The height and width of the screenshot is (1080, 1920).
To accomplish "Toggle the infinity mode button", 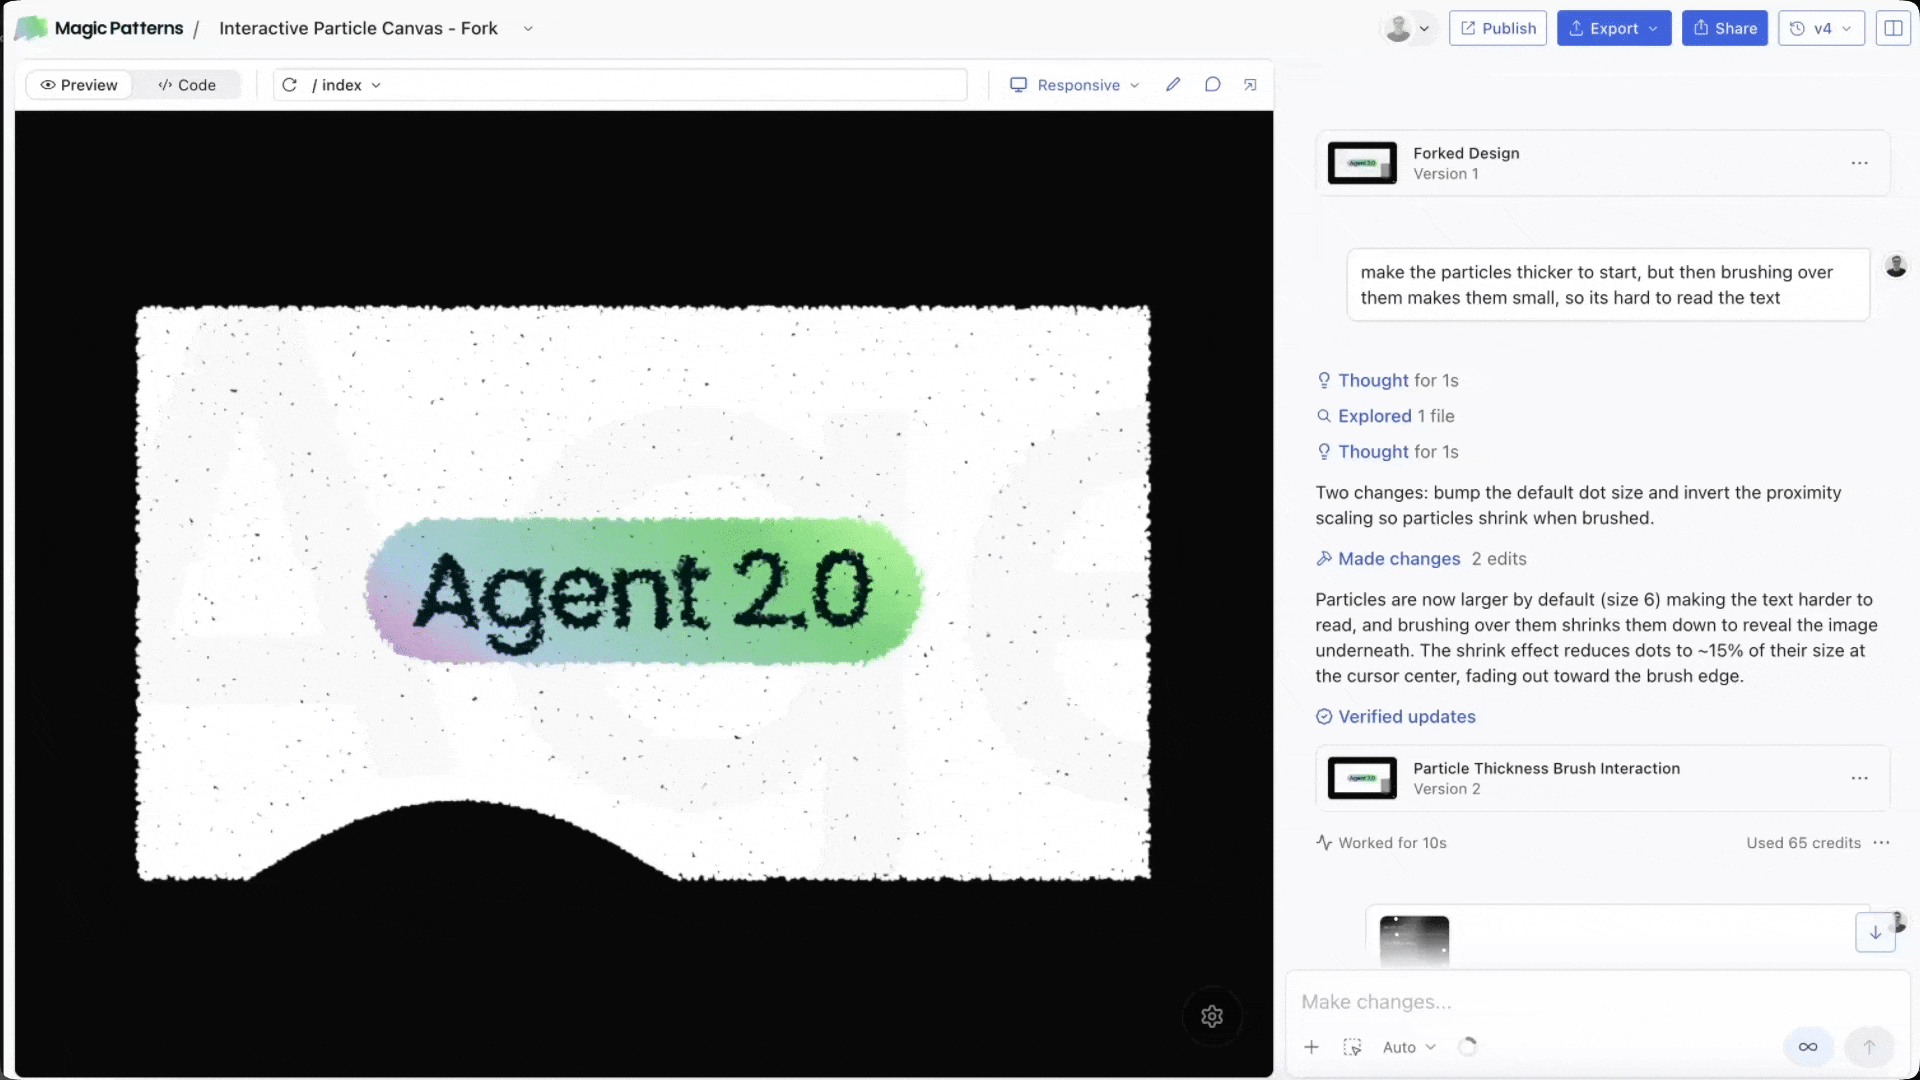I will [1808, 1047].
